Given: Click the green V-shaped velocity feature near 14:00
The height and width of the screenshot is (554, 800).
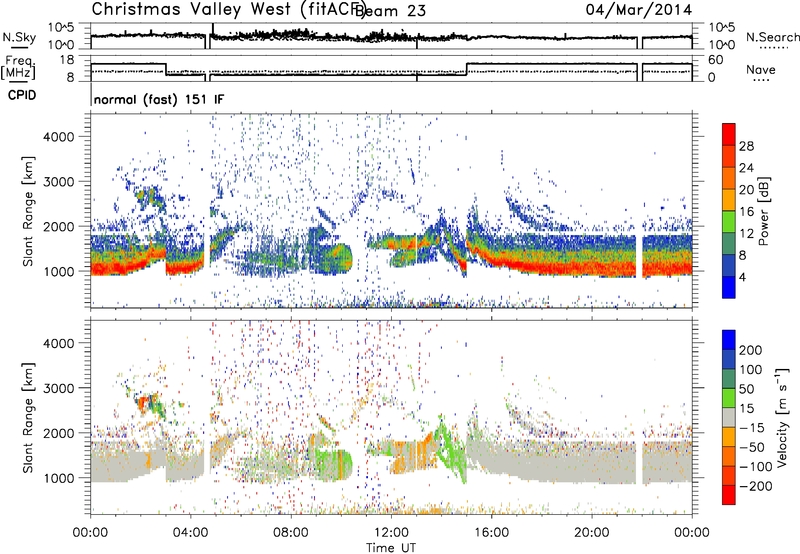Looking at the screenshot, I should pos(452,449).
